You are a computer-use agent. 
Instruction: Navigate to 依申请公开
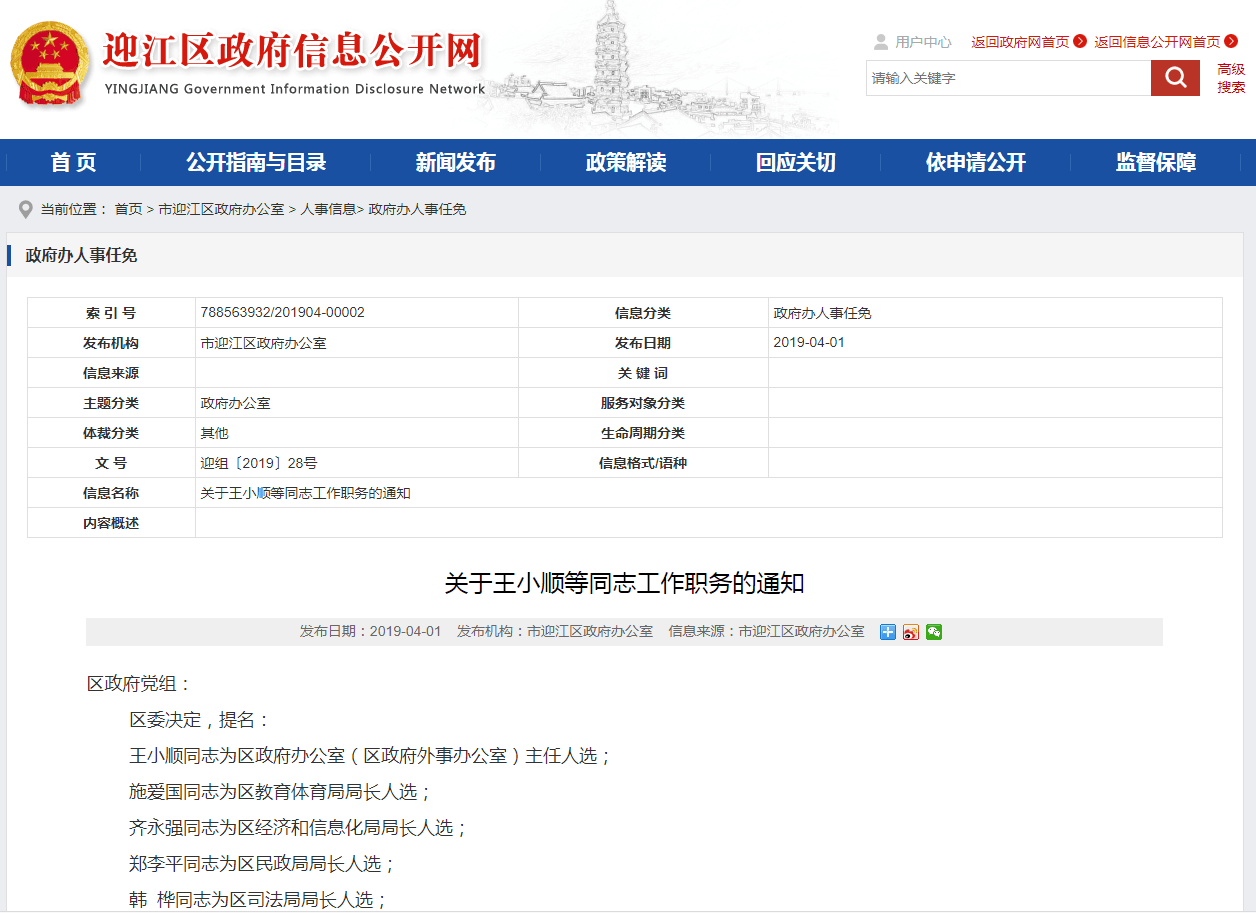point(976,163)
